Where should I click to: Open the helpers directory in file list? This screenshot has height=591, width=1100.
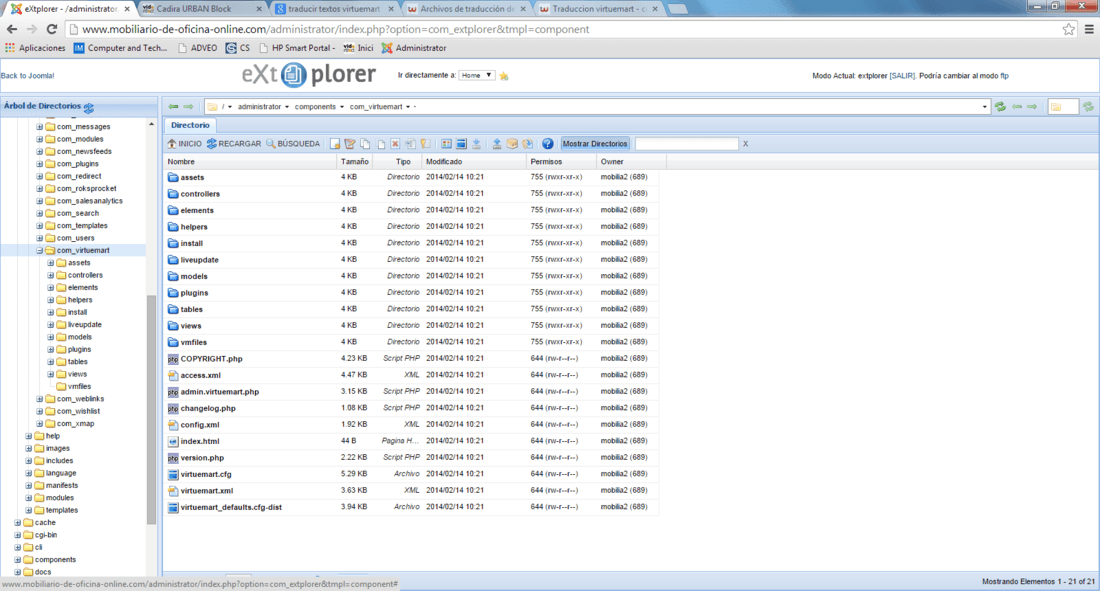(x=194, y=227)
